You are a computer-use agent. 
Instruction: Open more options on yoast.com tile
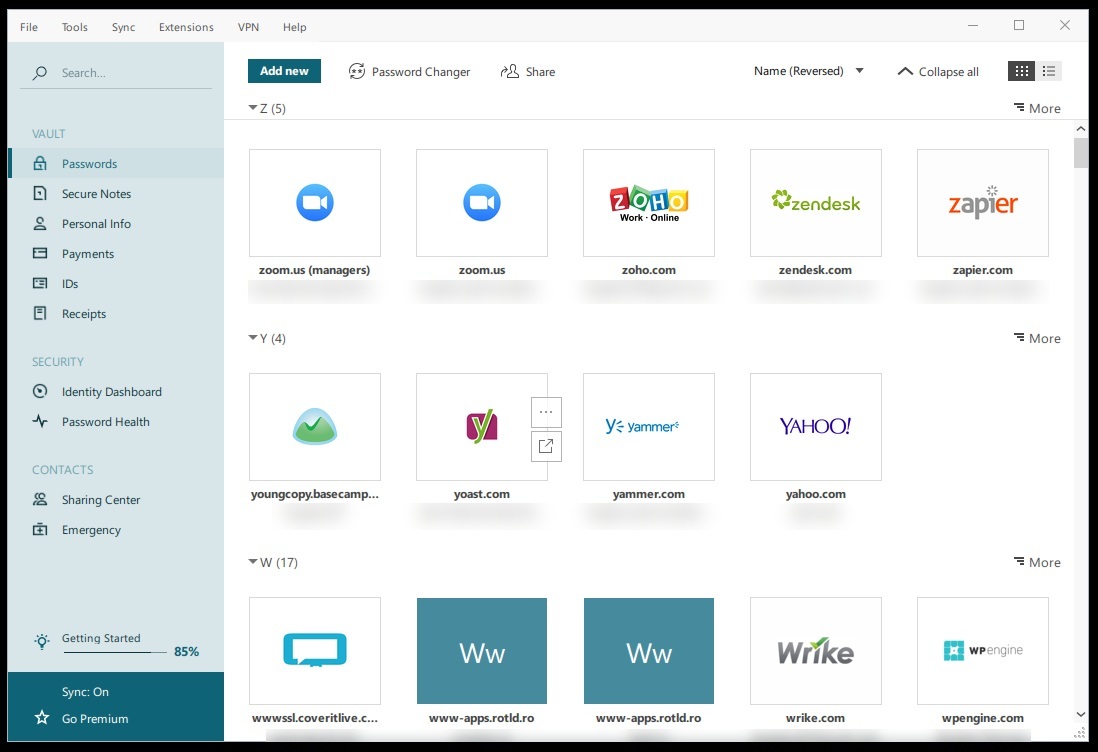coord(546,412)
